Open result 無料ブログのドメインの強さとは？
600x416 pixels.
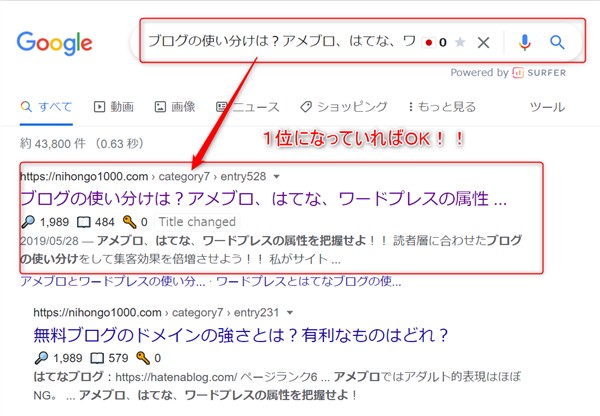(x=241, y=335)
